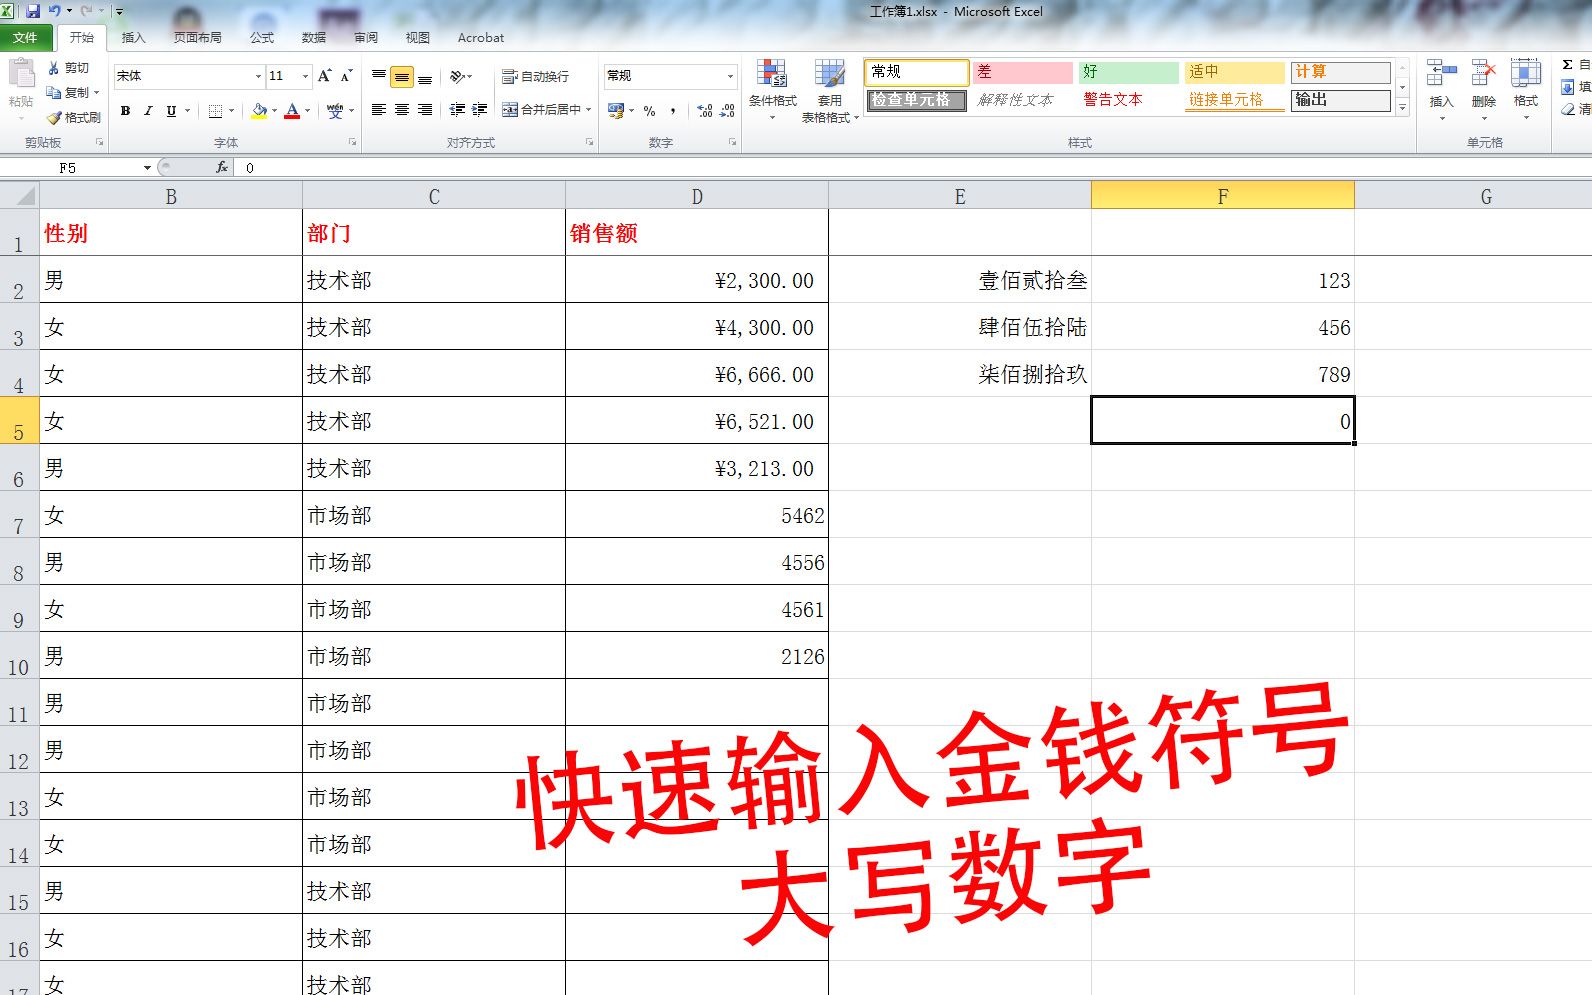Expand the Merge and Center dropdown arrow

[589, 110]
